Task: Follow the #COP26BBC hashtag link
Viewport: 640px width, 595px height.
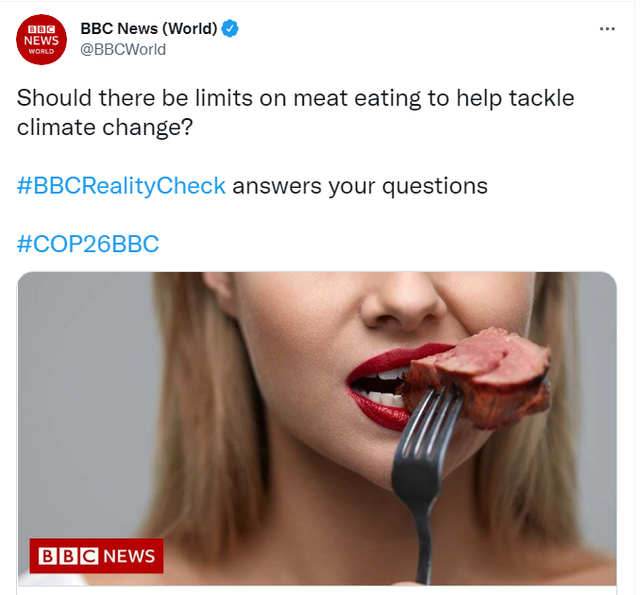Action: point(88,244)
